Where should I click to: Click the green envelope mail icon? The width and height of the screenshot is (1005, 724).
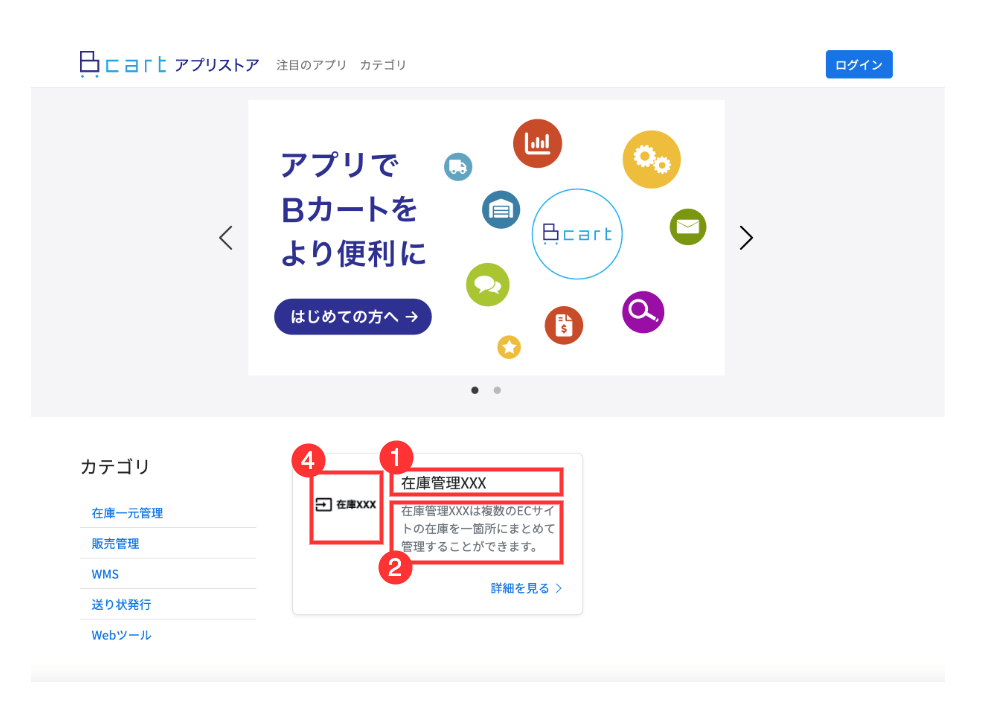[687, 227]
